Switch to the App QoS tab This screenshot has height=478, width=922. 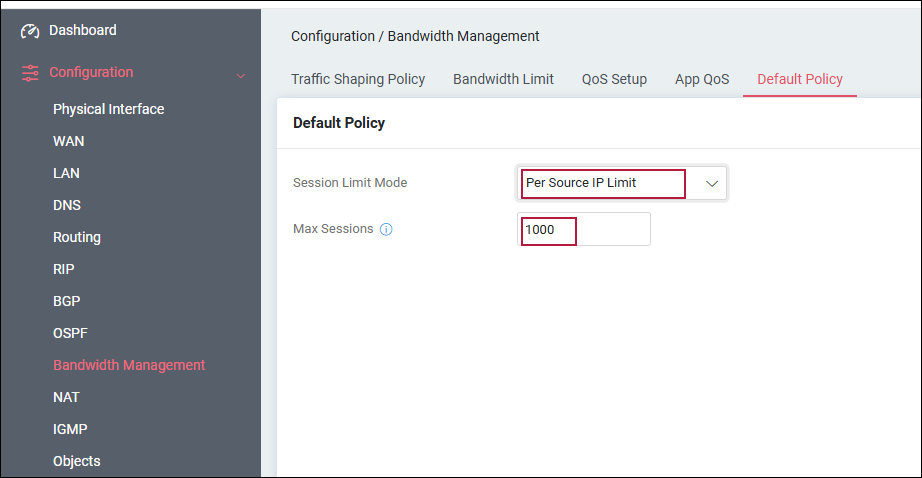click(x=702, y=79)
